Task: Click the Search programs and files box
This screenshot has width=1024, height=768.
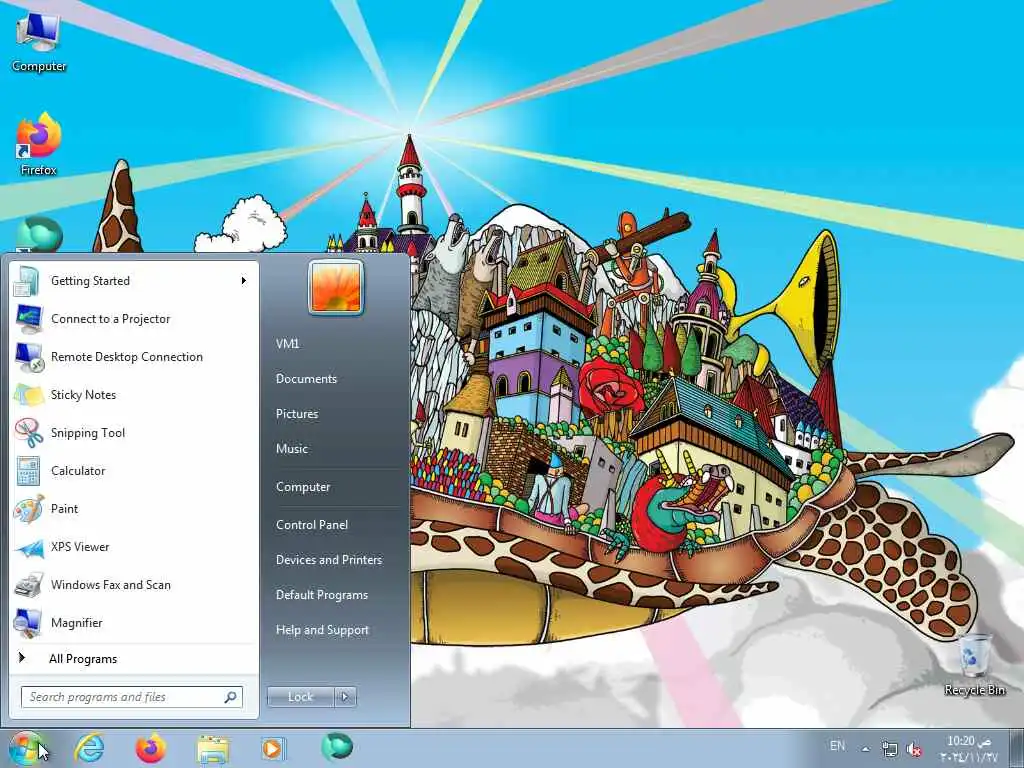Action: click(x=131, y=697)
